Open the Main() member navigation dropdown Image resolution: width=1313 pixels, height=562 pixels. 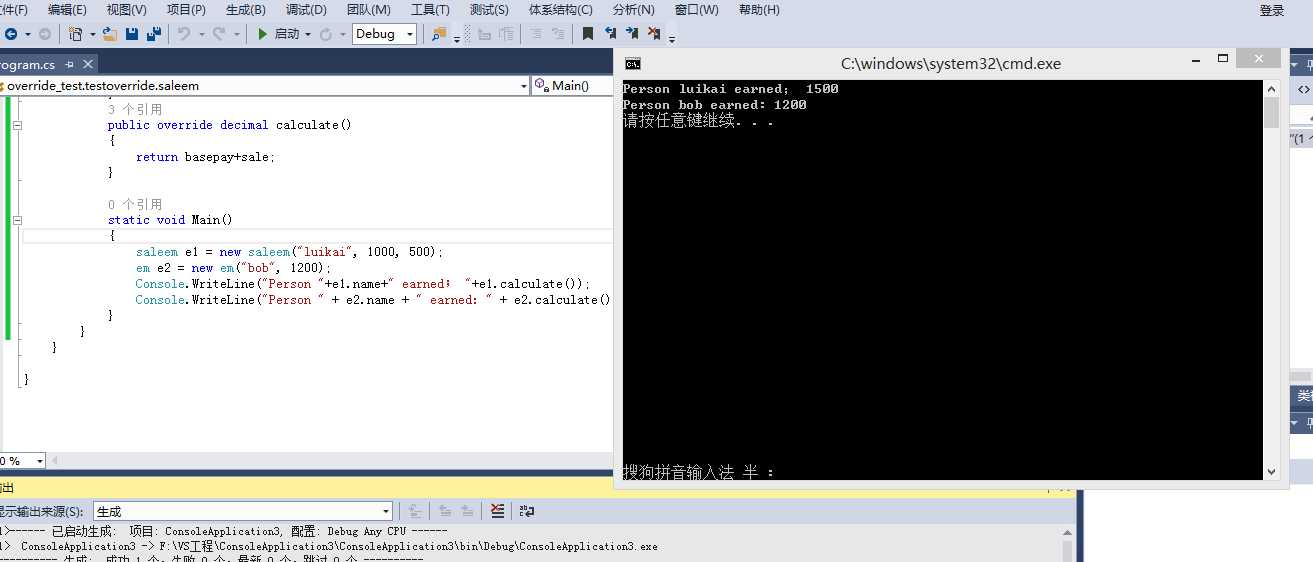572,86
